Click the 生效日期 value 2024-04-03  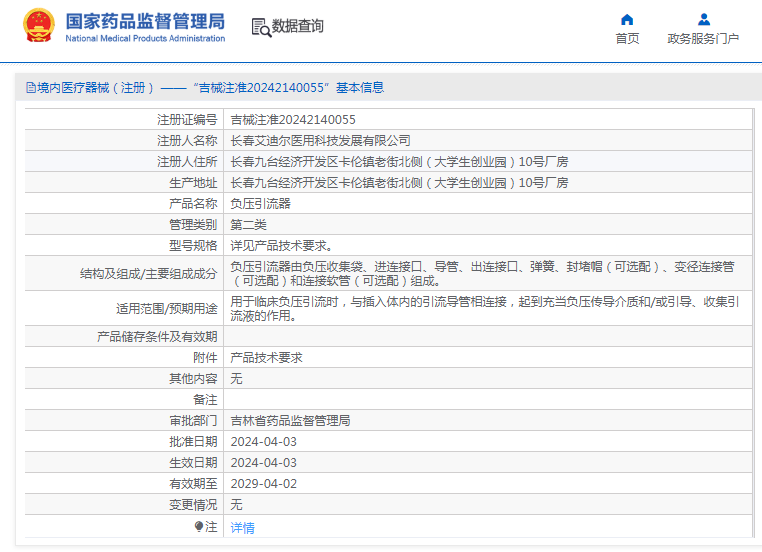pos(263,463)
